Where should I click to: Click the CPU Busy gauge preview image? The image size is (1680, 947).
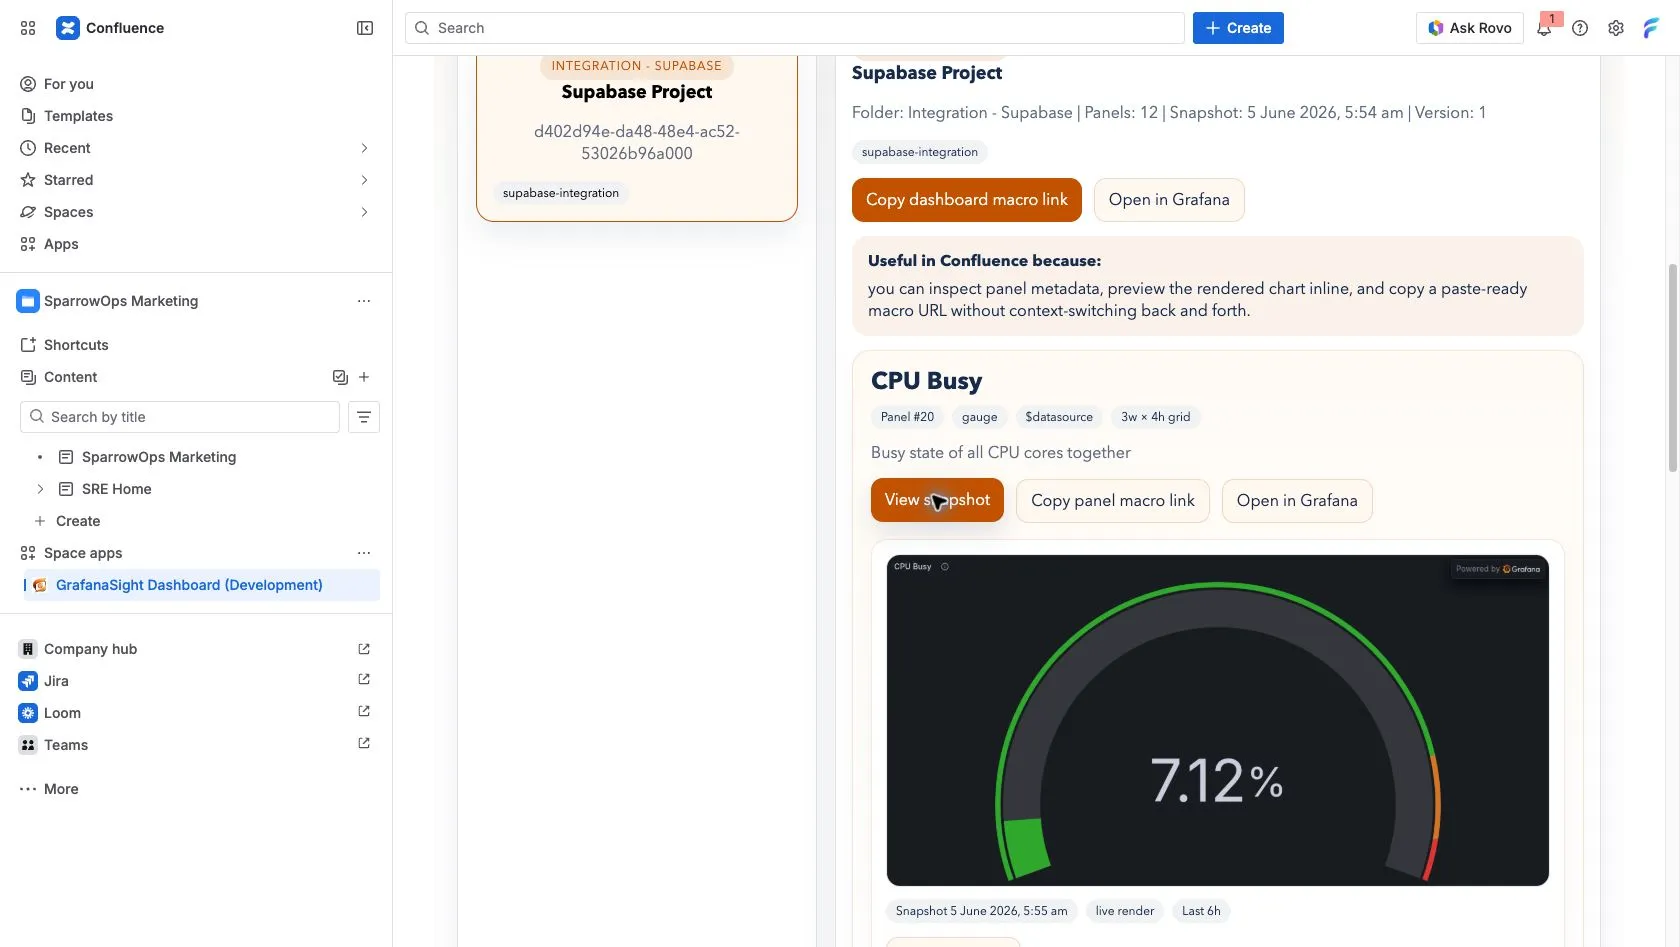point(1218,720)
